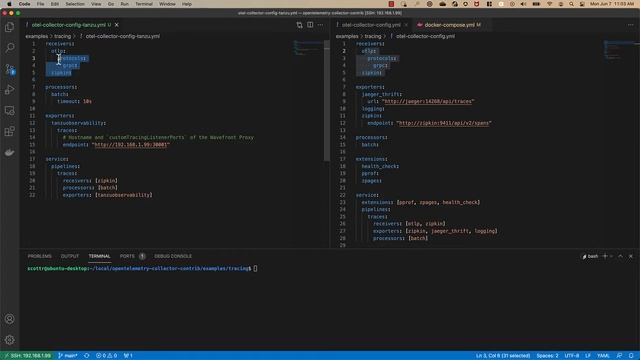The width and height of the screenshot is (640, 360).
Task: Open the Run menu
Action: (x=124, y=4)
